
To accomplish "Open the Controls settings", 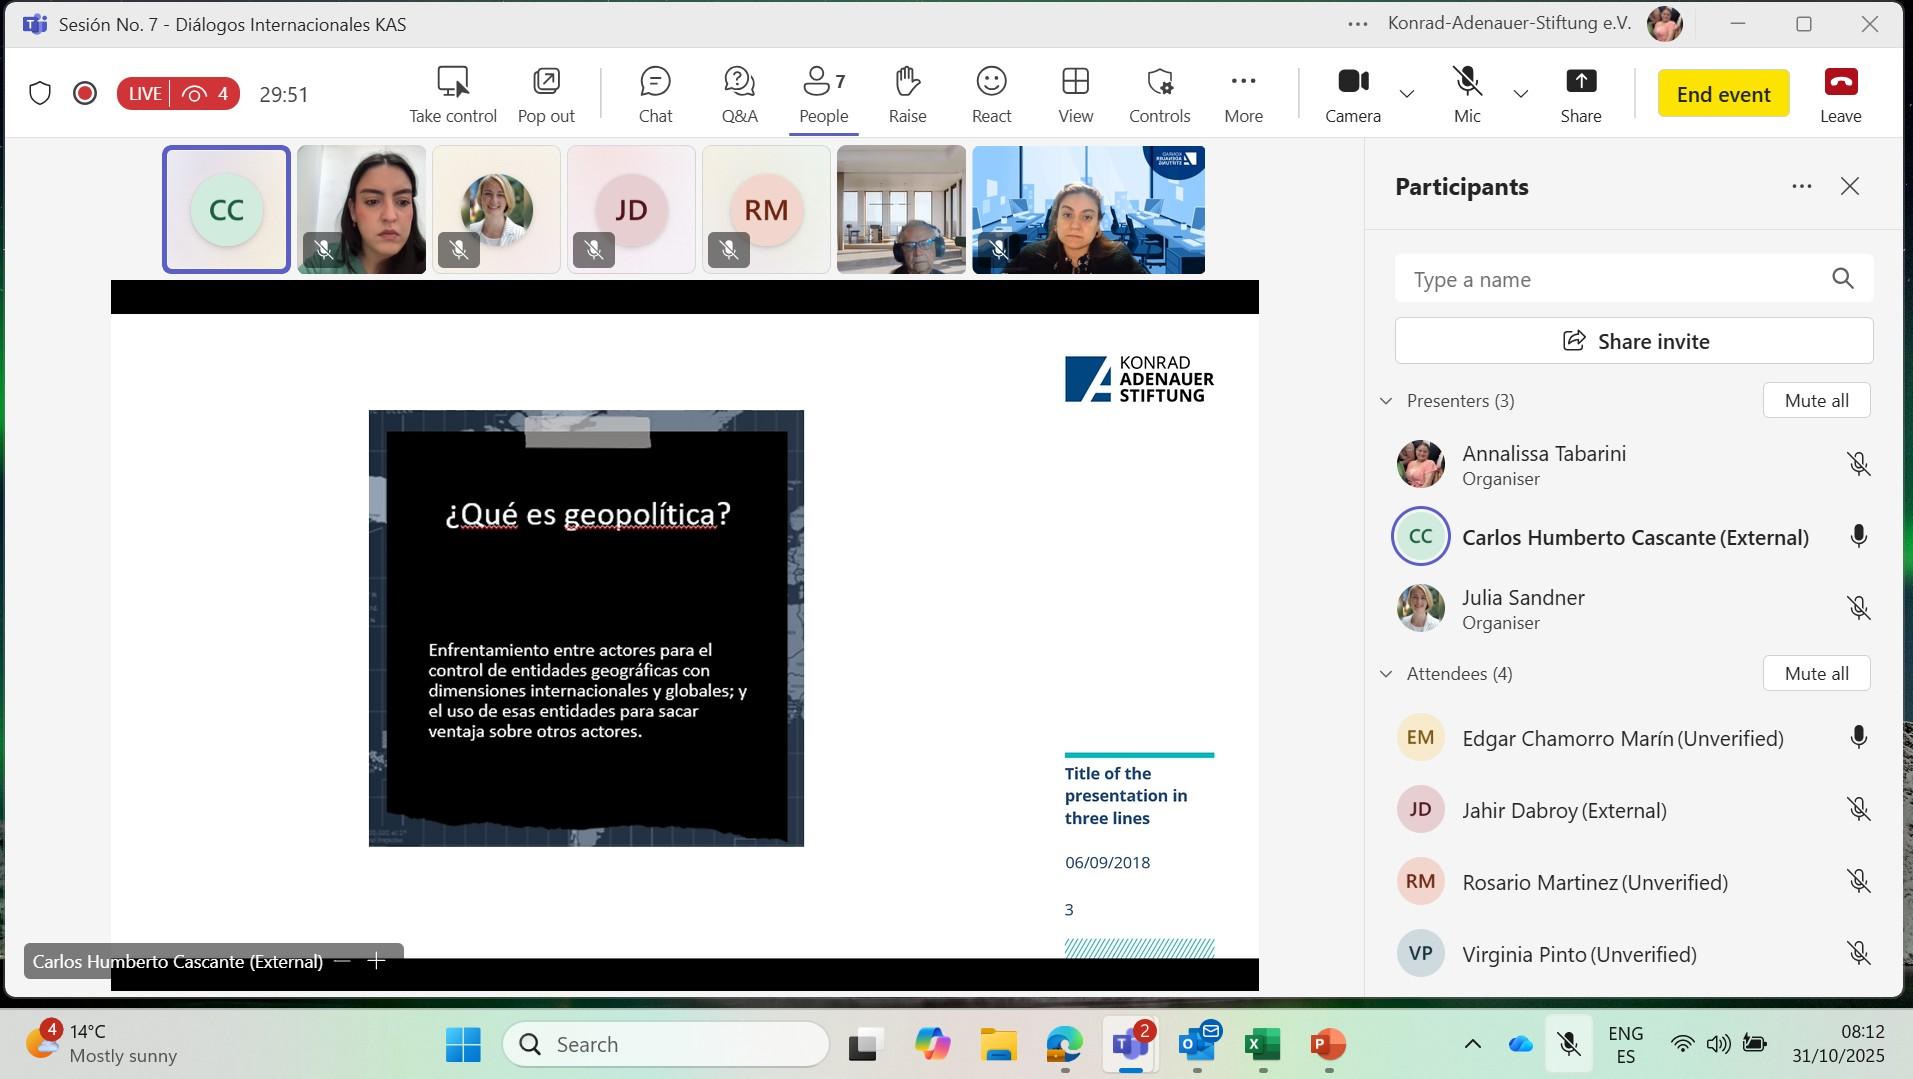I will click(x=1159, y=95).
